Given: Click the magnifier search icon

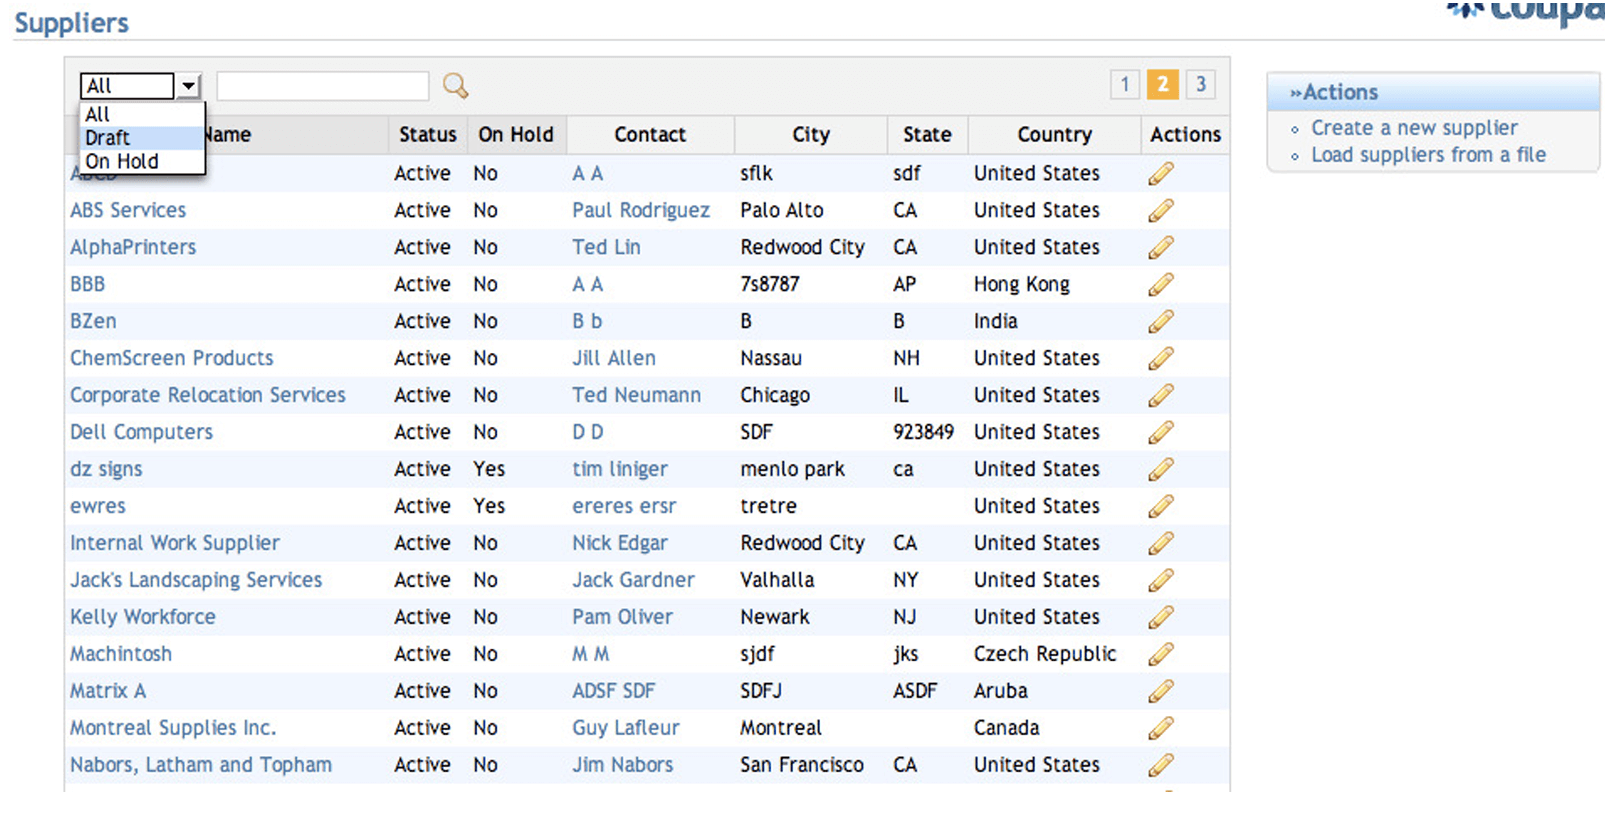Looking at the screenshot, I should click(456, 86).
